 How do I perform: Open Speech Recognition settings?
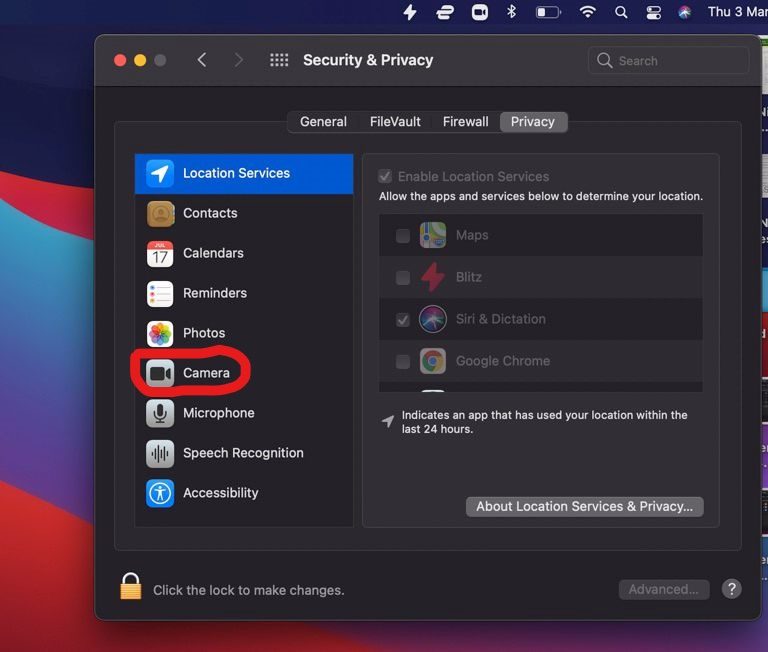[242, 453]
